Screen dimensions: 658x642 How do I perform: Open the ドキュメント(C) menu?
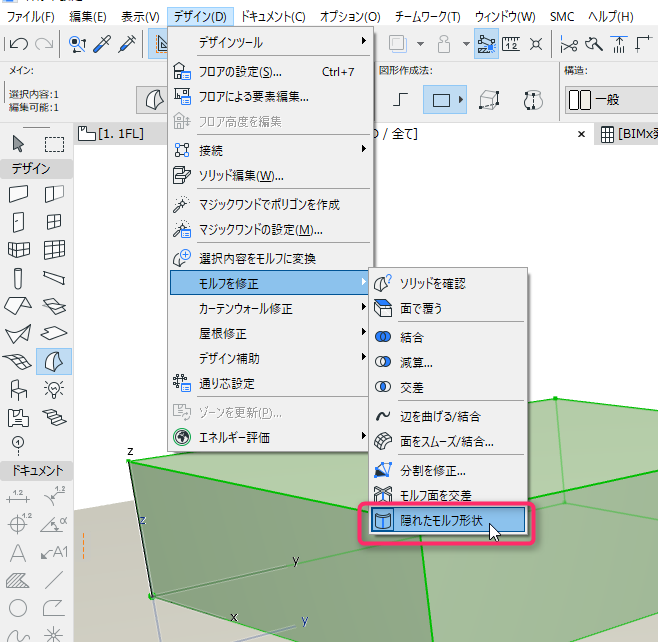273,17
